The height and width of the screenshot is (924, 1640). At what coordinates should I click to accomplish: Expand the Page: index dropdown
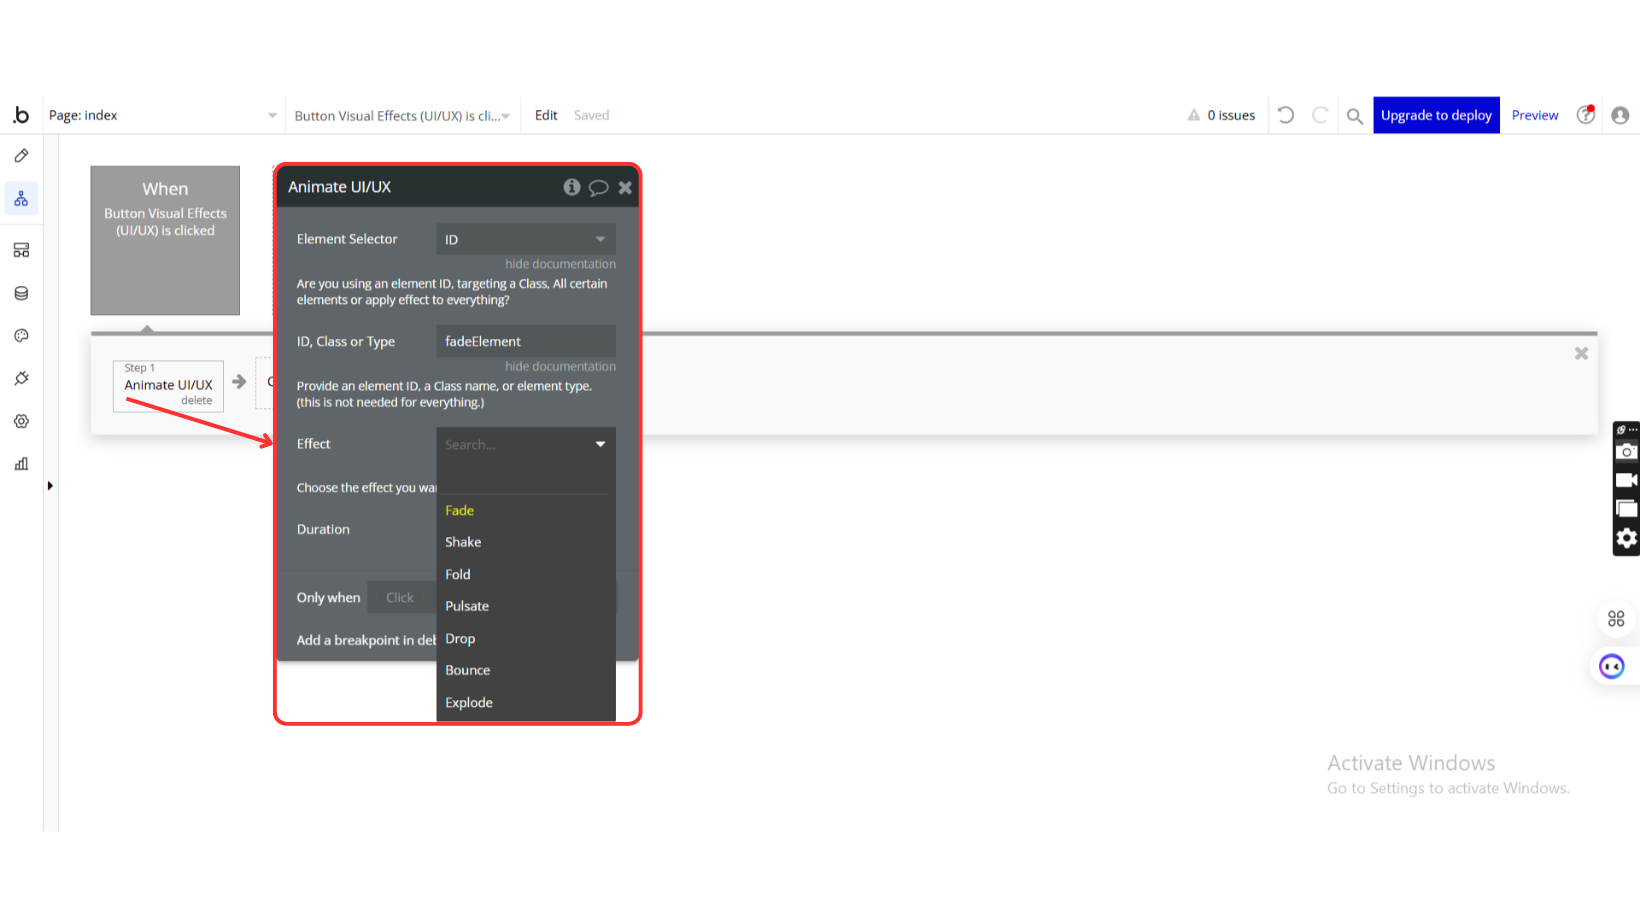tap(162, 116)
